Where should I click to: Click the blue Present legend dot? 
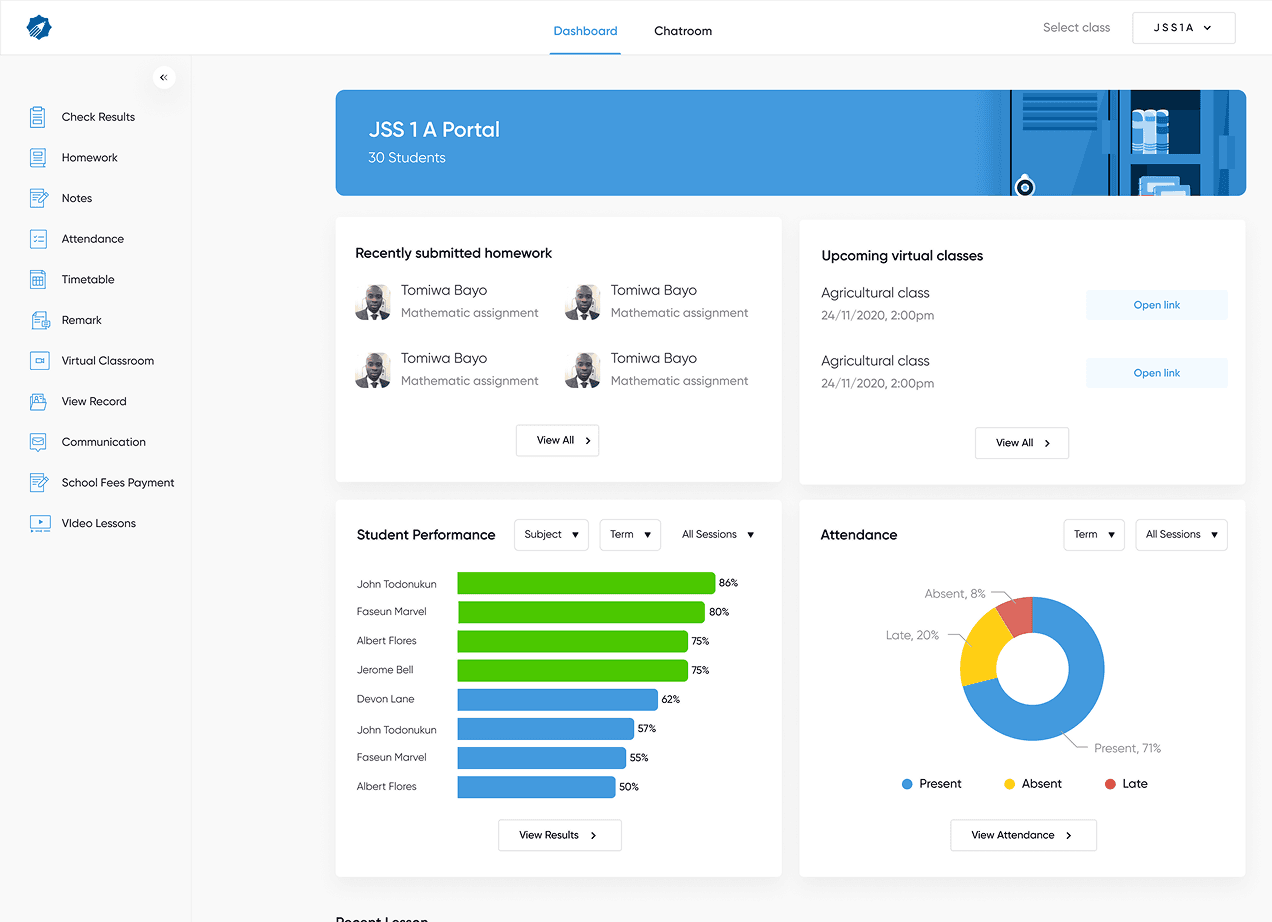907,784
